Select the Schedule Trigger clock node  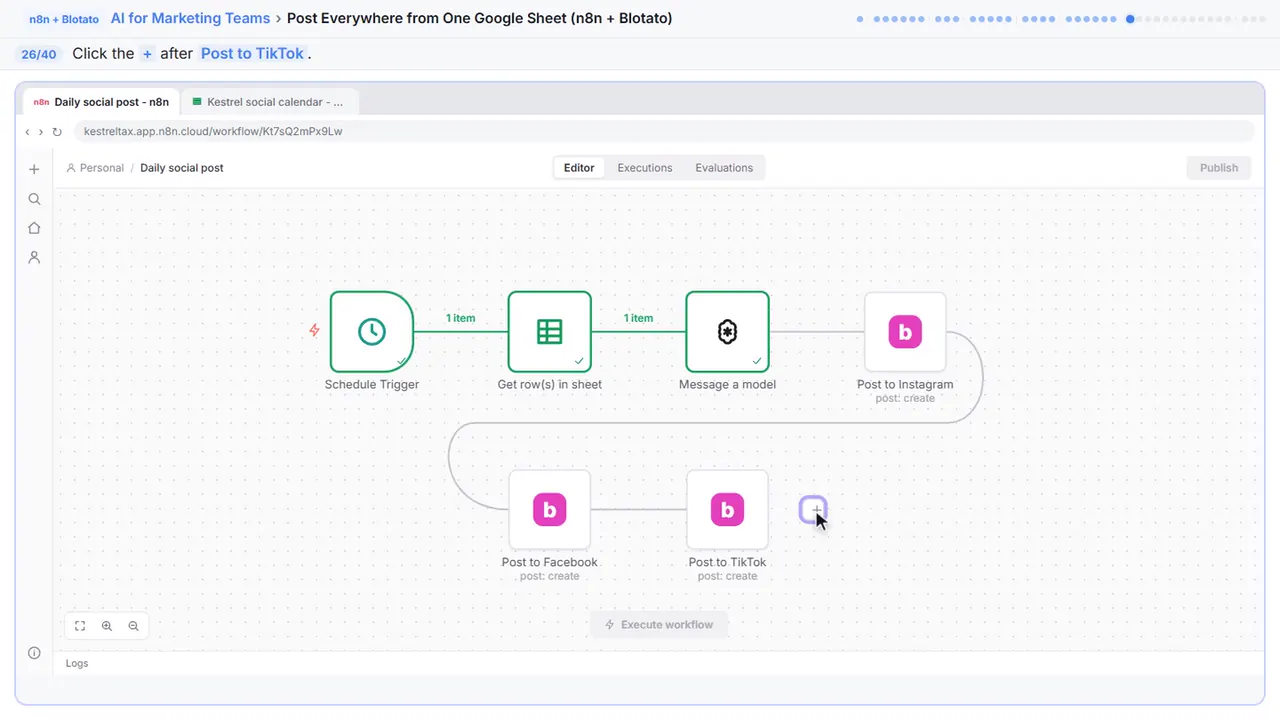(372, 332)
